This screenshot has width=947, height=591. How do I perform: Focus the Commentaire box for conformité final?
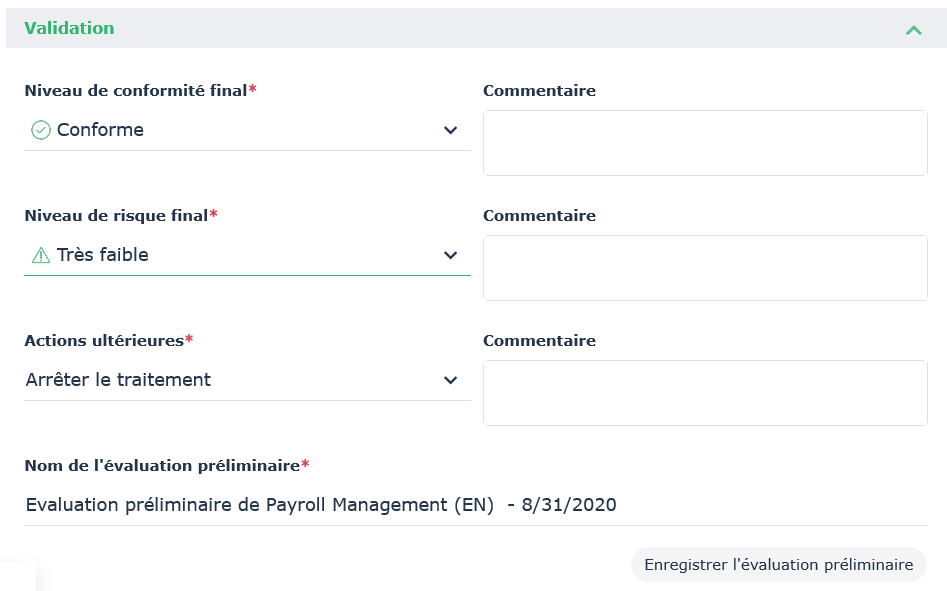tap(705, 143)
